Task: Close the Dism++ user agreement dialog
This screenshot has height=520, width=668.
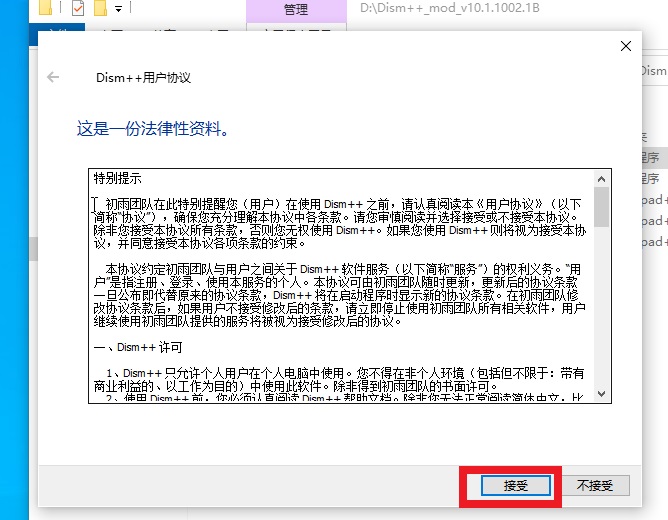Action: [x=626, y=46]
